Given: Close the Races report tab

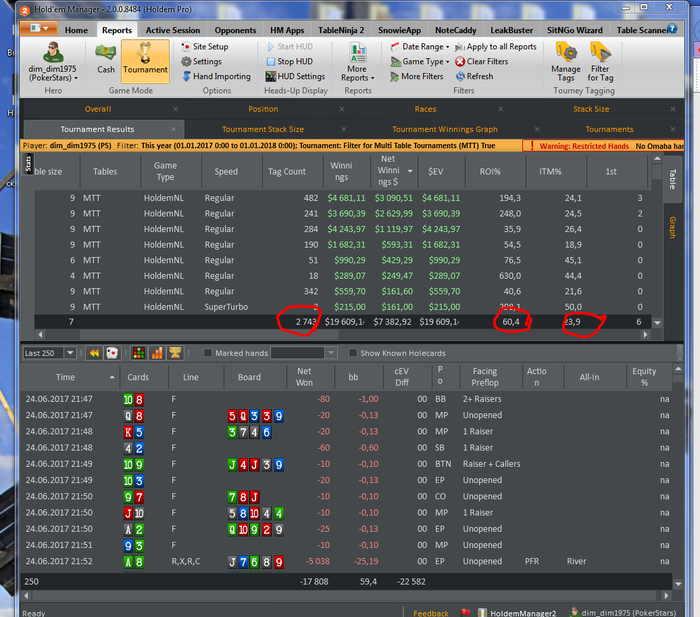Looking at the screenshot, I should coord(500,109).
